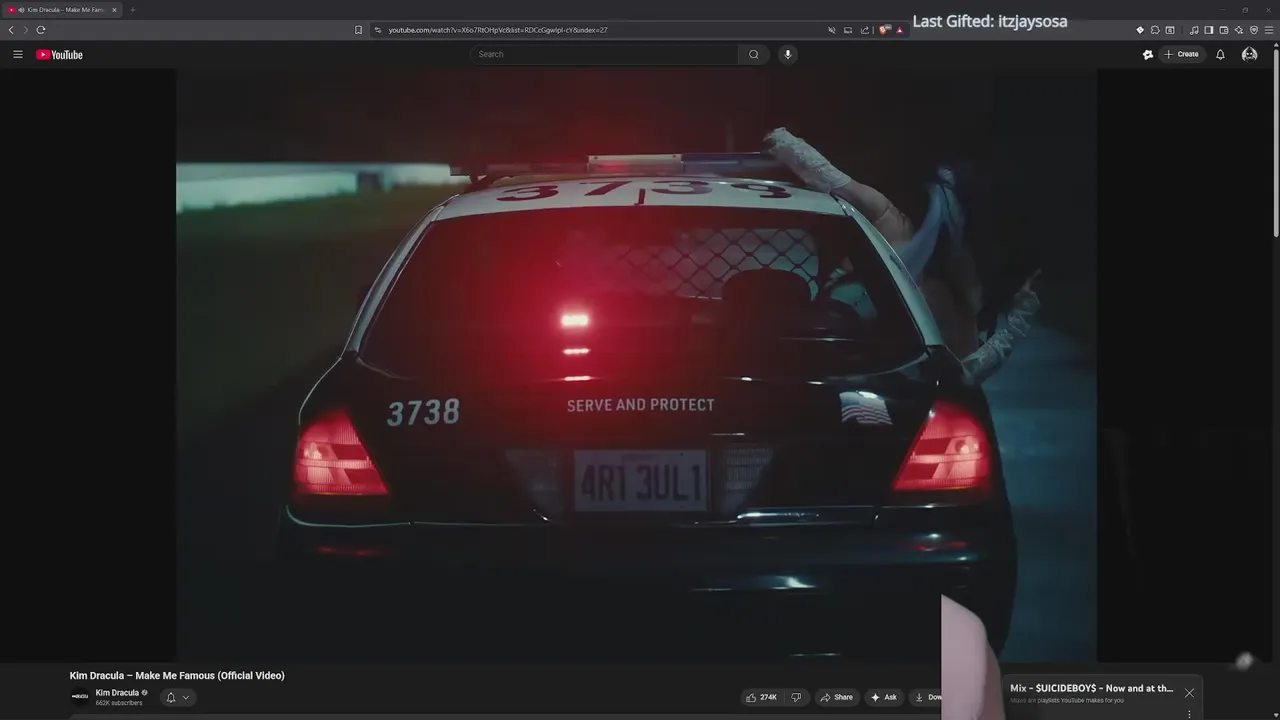Go back with browser back arrow
This screenshot has width=1280, height=720.
pyautogui.click(x=11, y=30)
